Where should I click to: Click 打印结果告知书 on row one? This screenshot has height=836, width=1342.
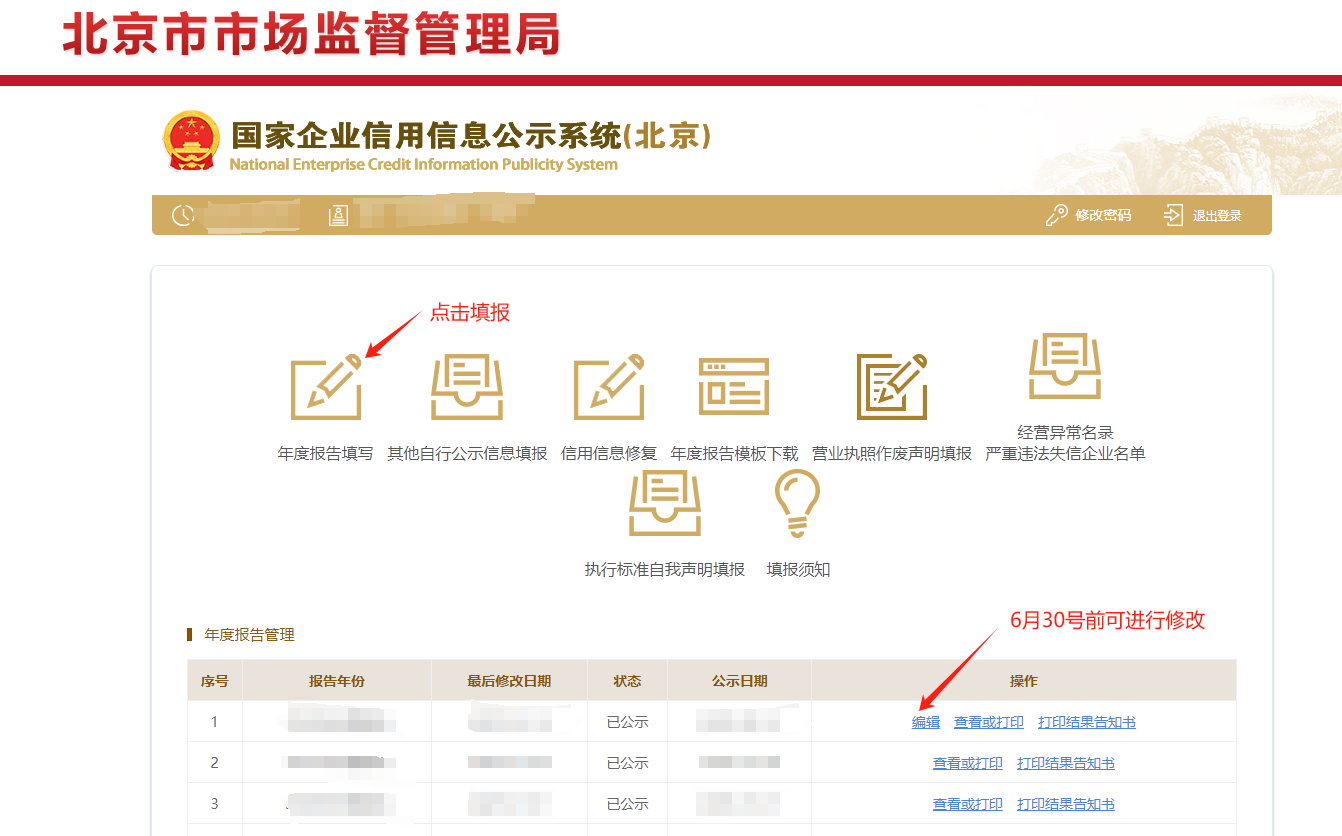tap(1089, 721)
